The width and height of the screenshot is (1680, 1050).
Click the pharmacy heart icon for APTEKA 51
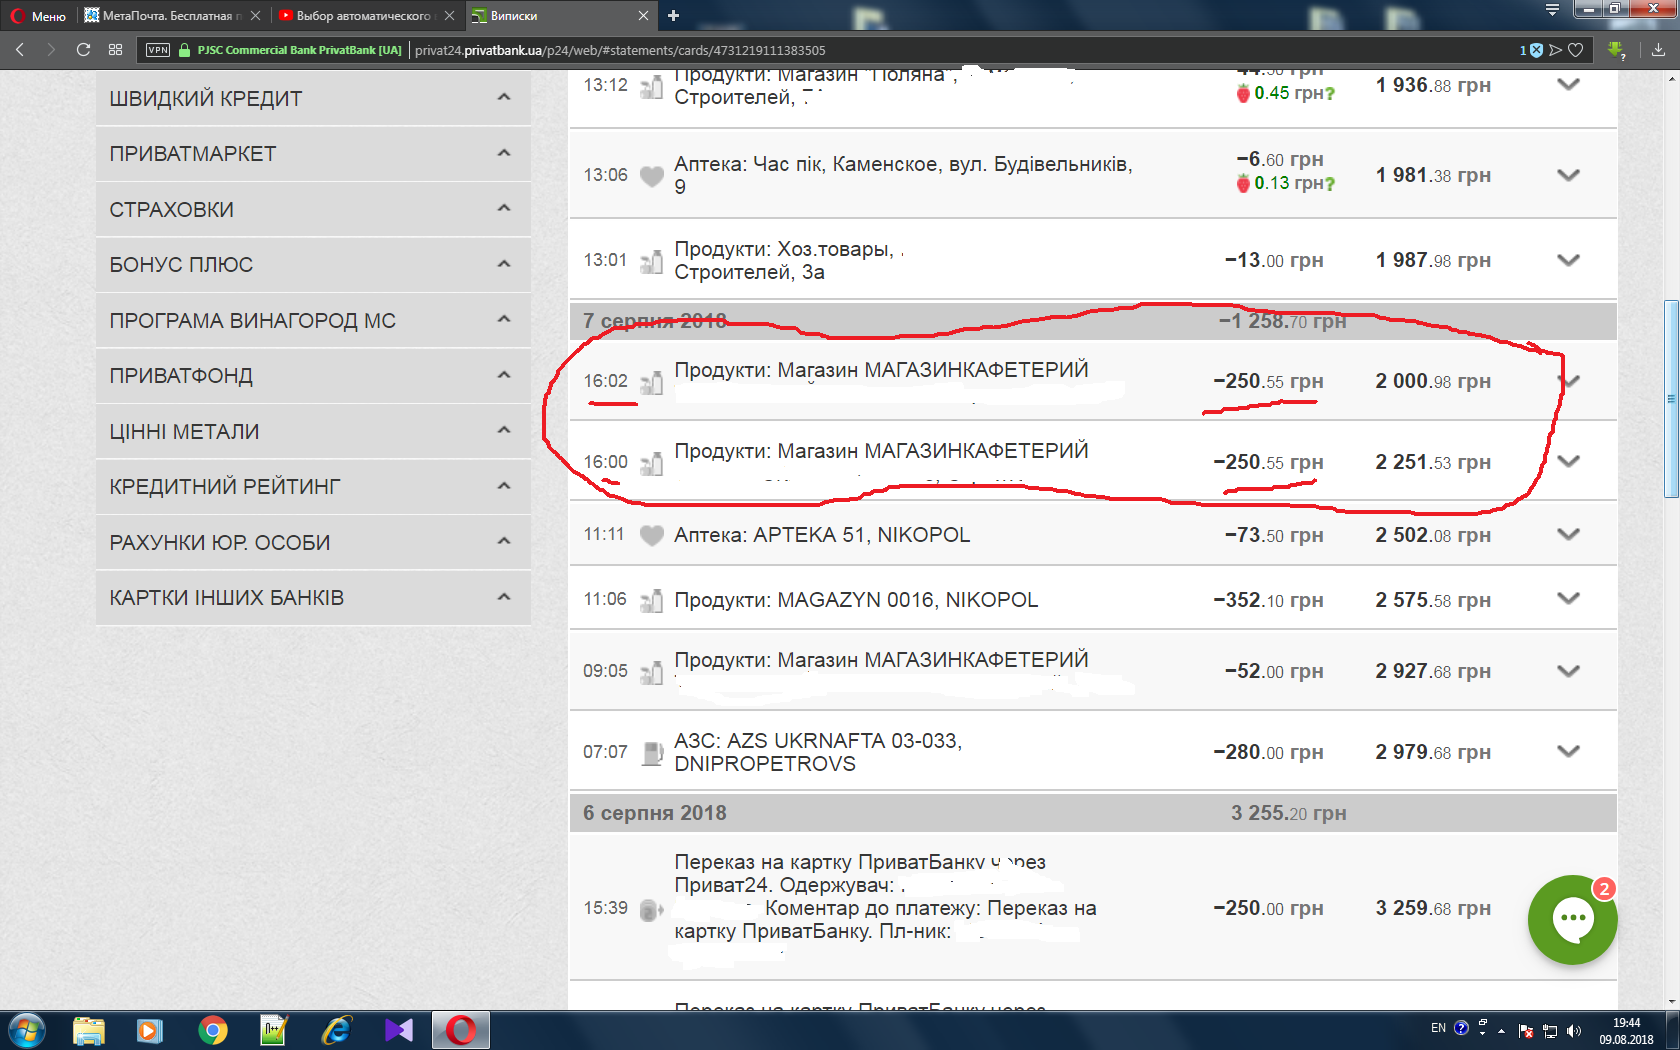pyautogui.click(x=651, y=535)
